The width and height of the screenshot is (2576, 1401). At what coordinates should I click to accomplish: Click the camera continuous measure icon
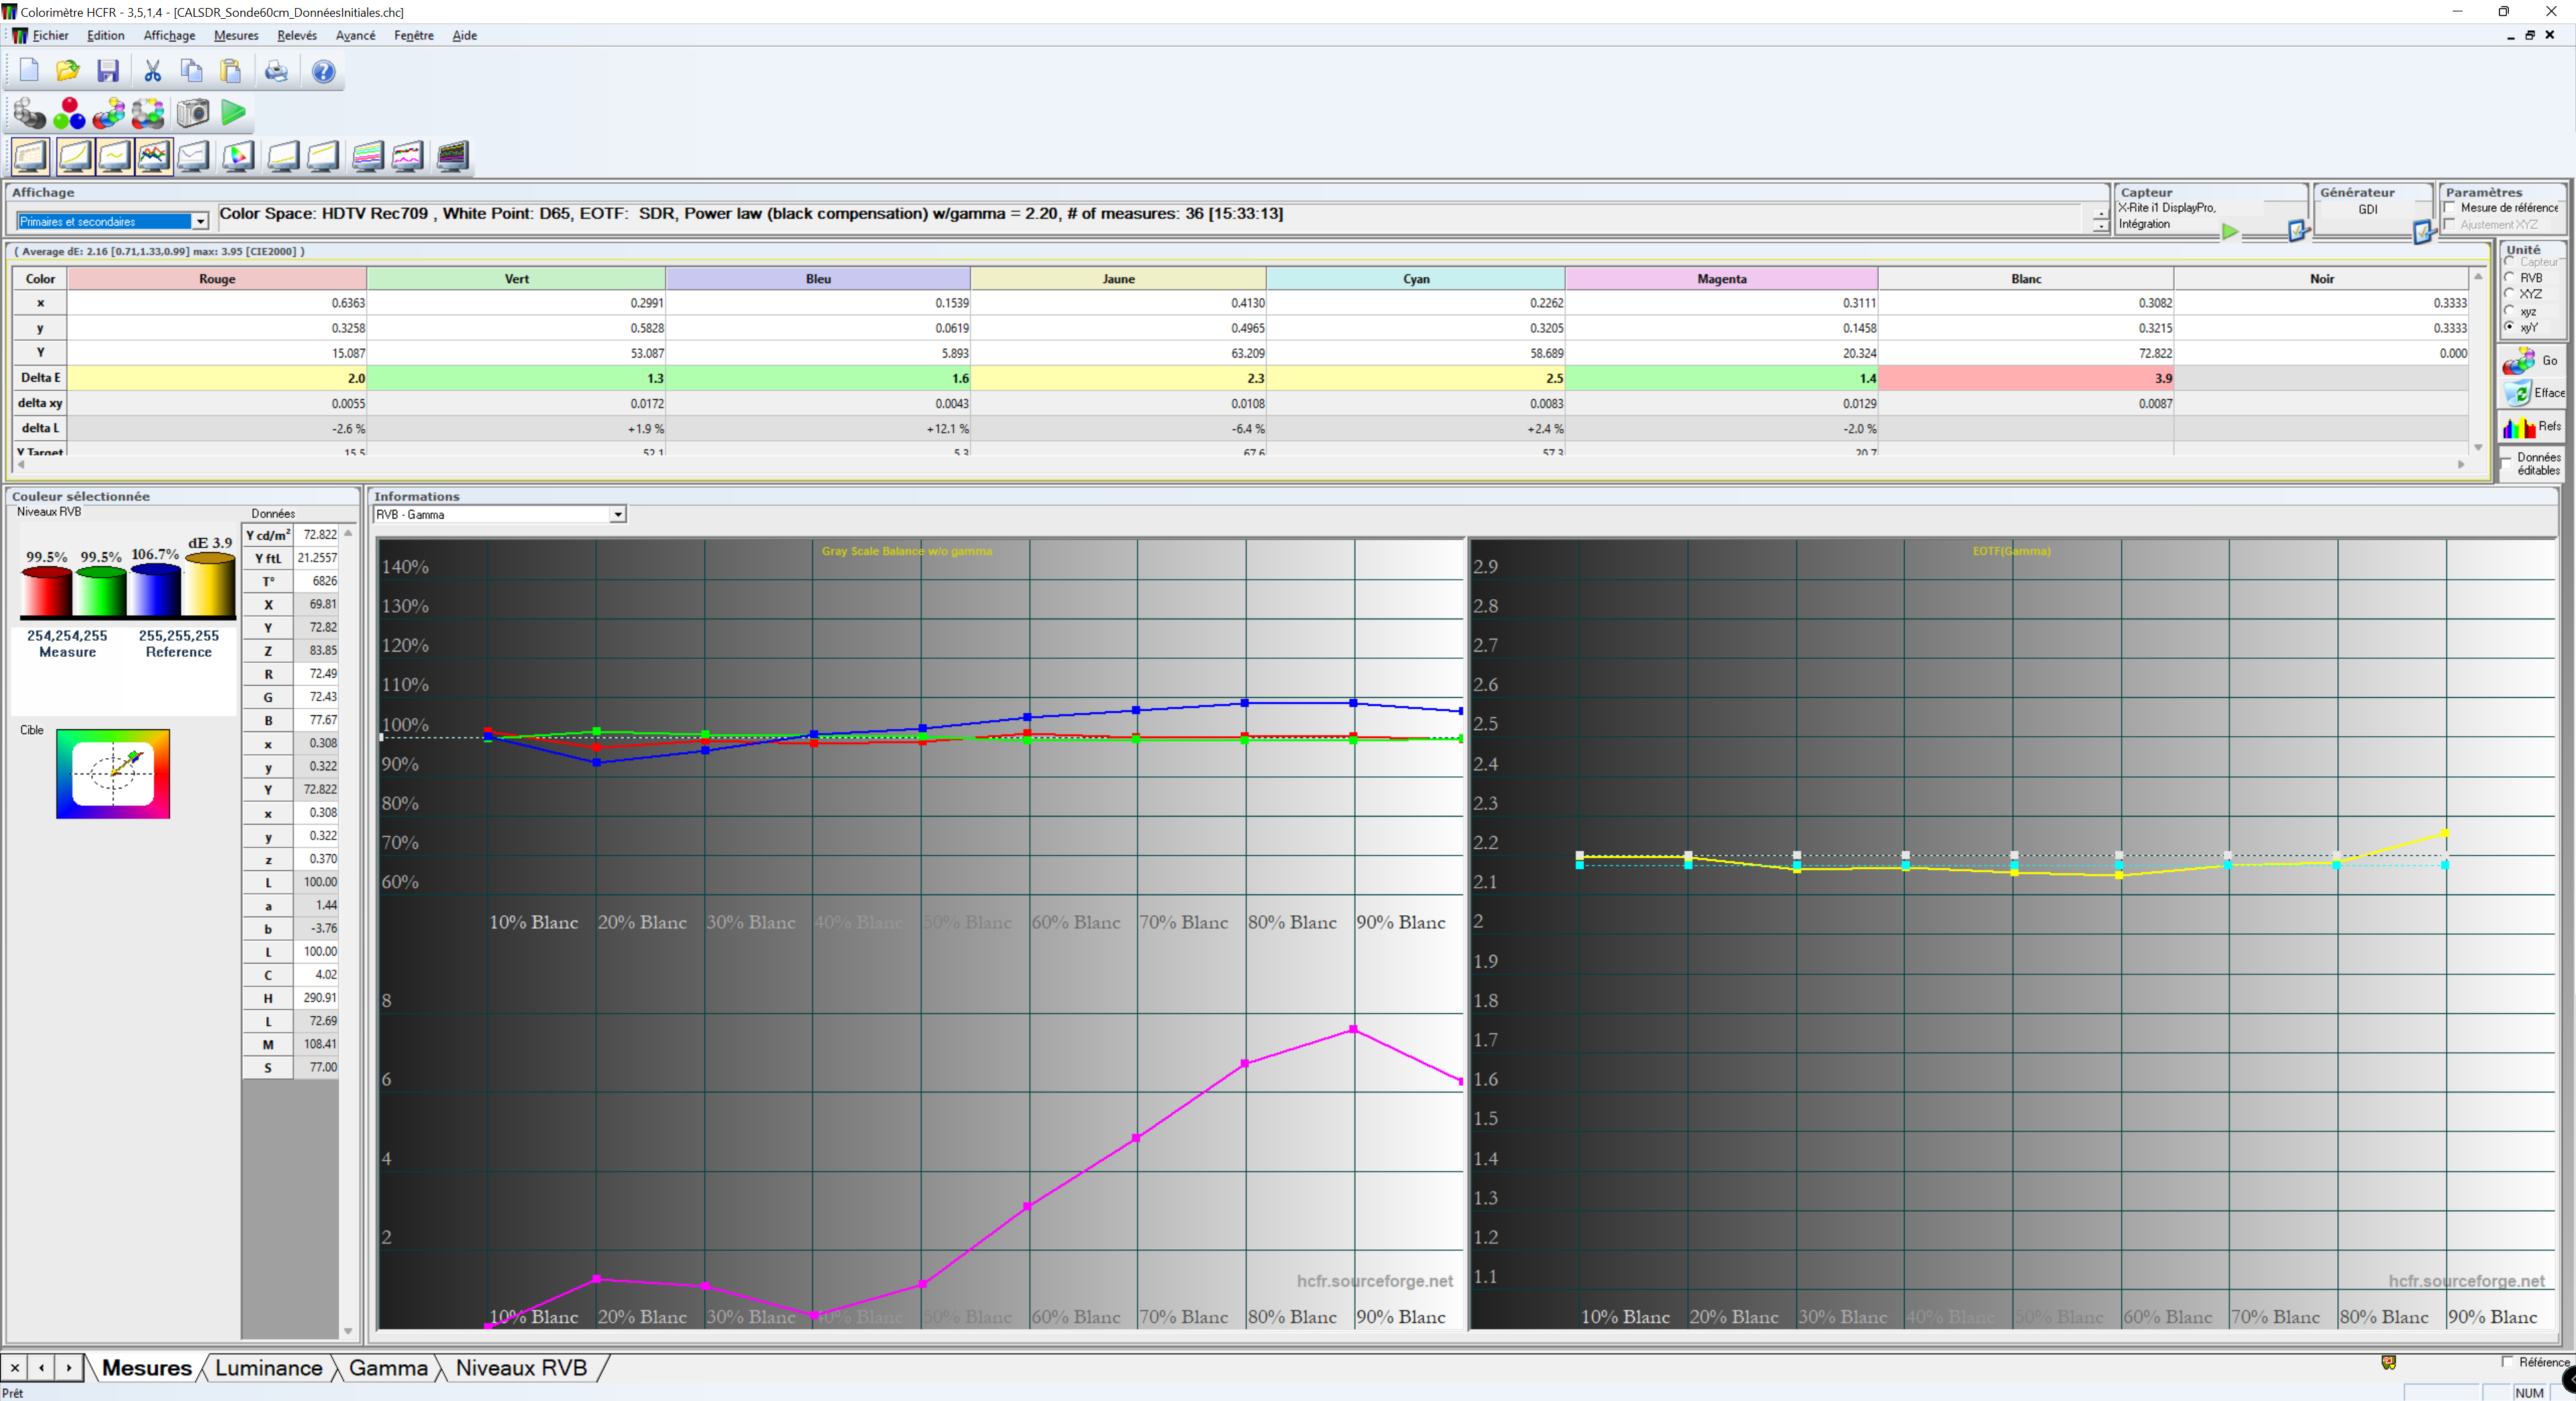click(193, 113)
